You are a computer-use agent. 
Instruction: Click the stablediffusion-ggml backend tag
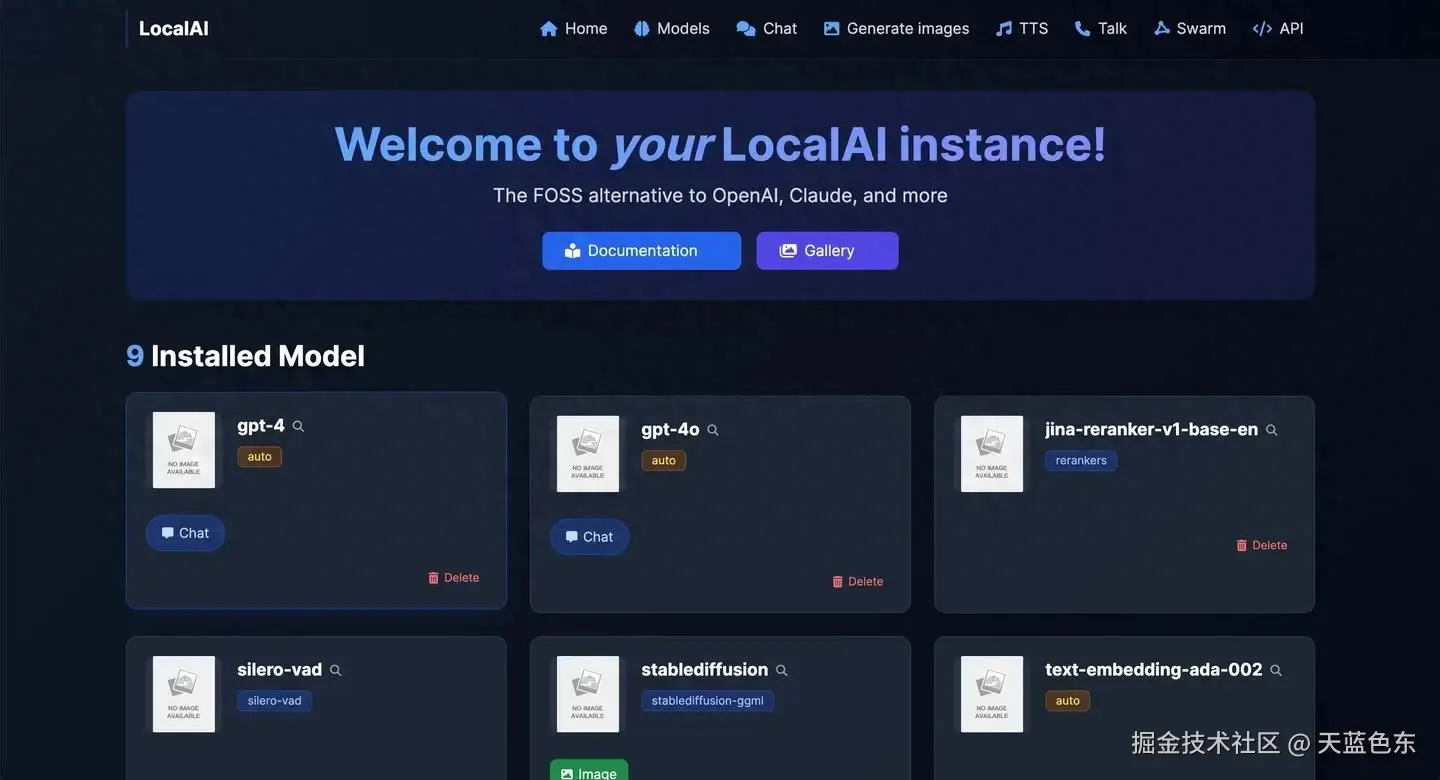point(708,701)
